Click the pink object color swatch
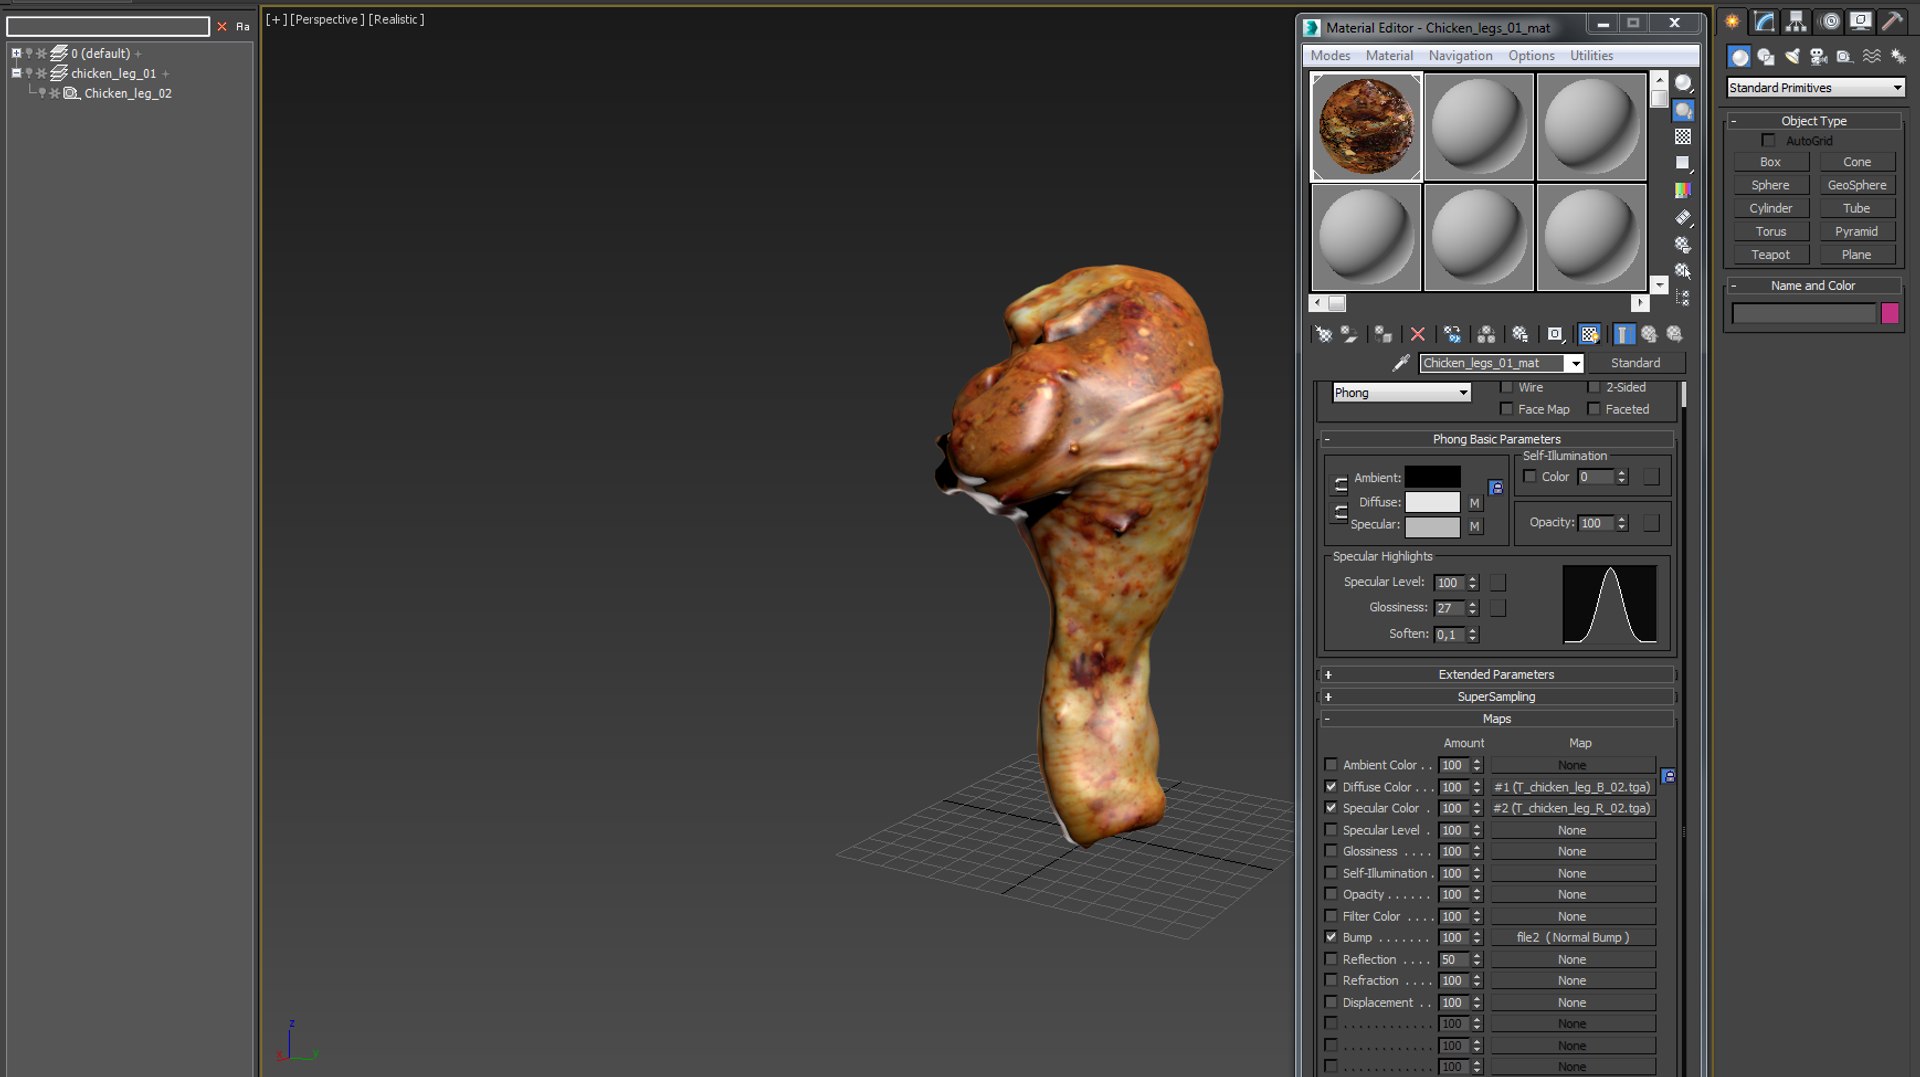This screenshot has height=1077, width=1920. tap(1890, 314)
